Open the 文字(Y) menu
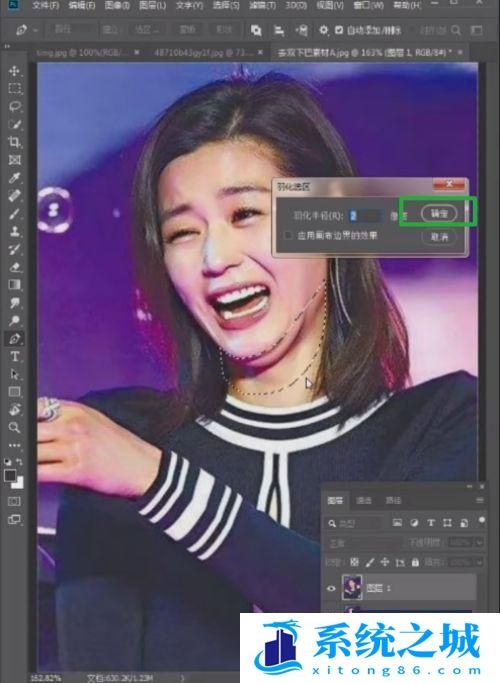 [x=189, y=6]
